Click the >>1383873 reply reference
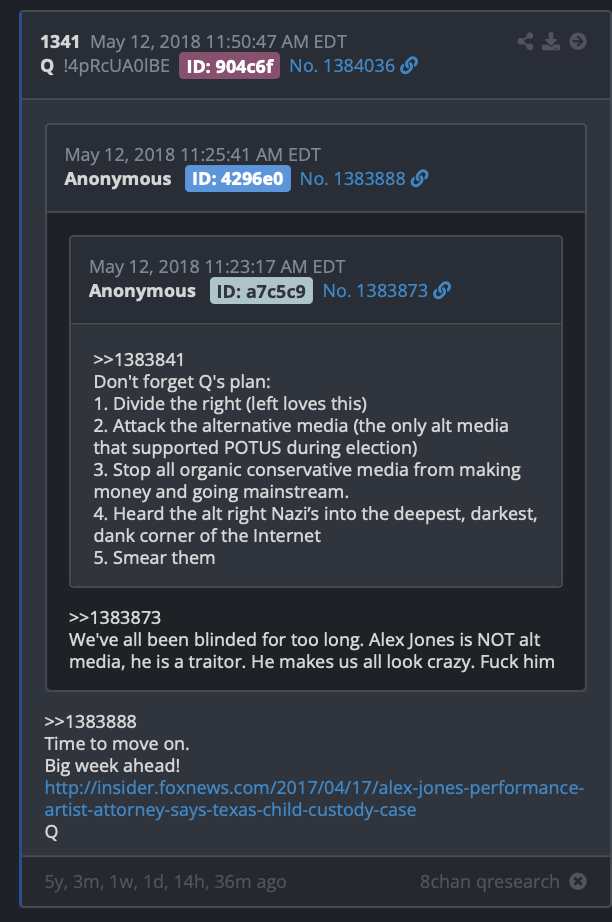 coord(115,617)
